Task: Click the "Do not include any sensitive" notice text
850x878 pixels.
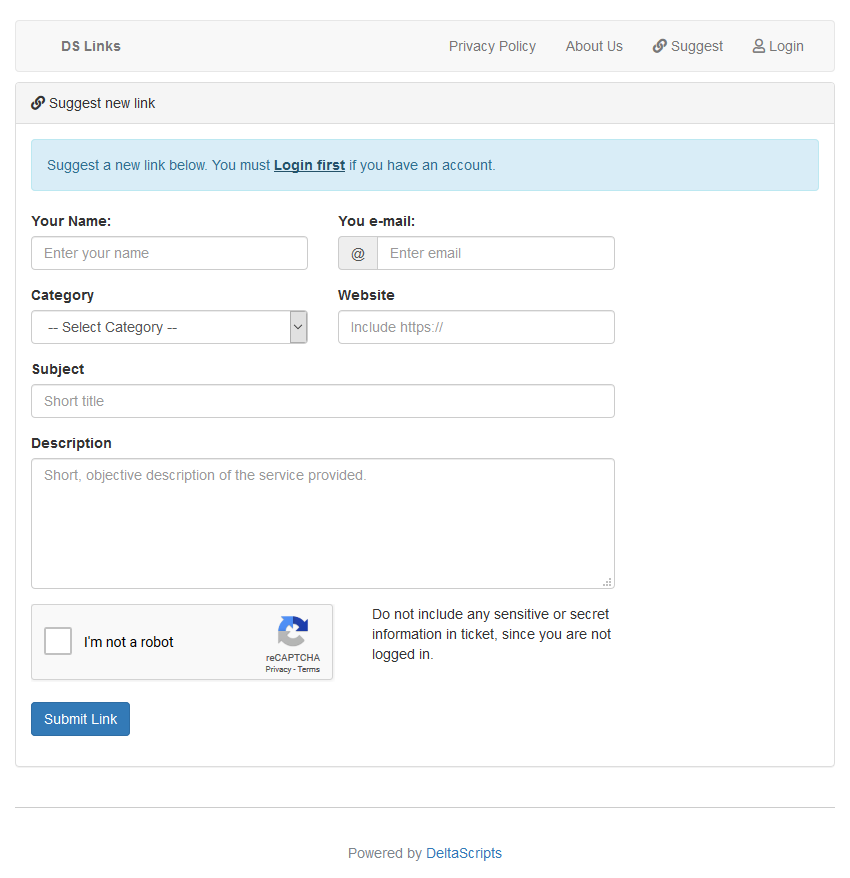Action: pos(492,634)
